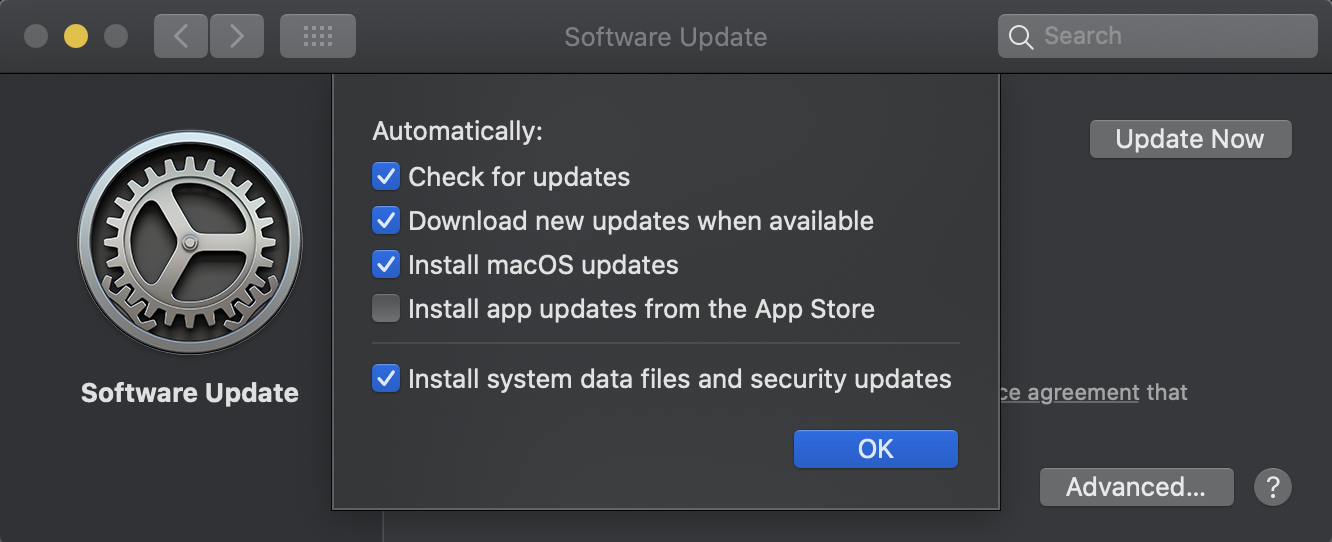Viewport: 1332px width, 542px height.
Task: Click the gray close window button
Action: click(x=36, y=36)
